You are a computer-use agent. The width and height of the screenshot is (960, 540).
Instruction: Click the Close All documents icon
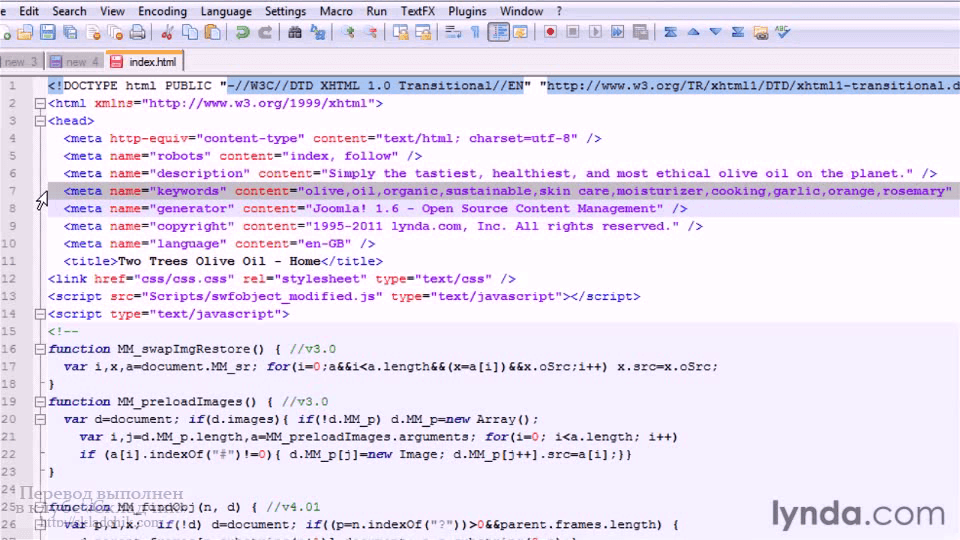pos(115,32)
